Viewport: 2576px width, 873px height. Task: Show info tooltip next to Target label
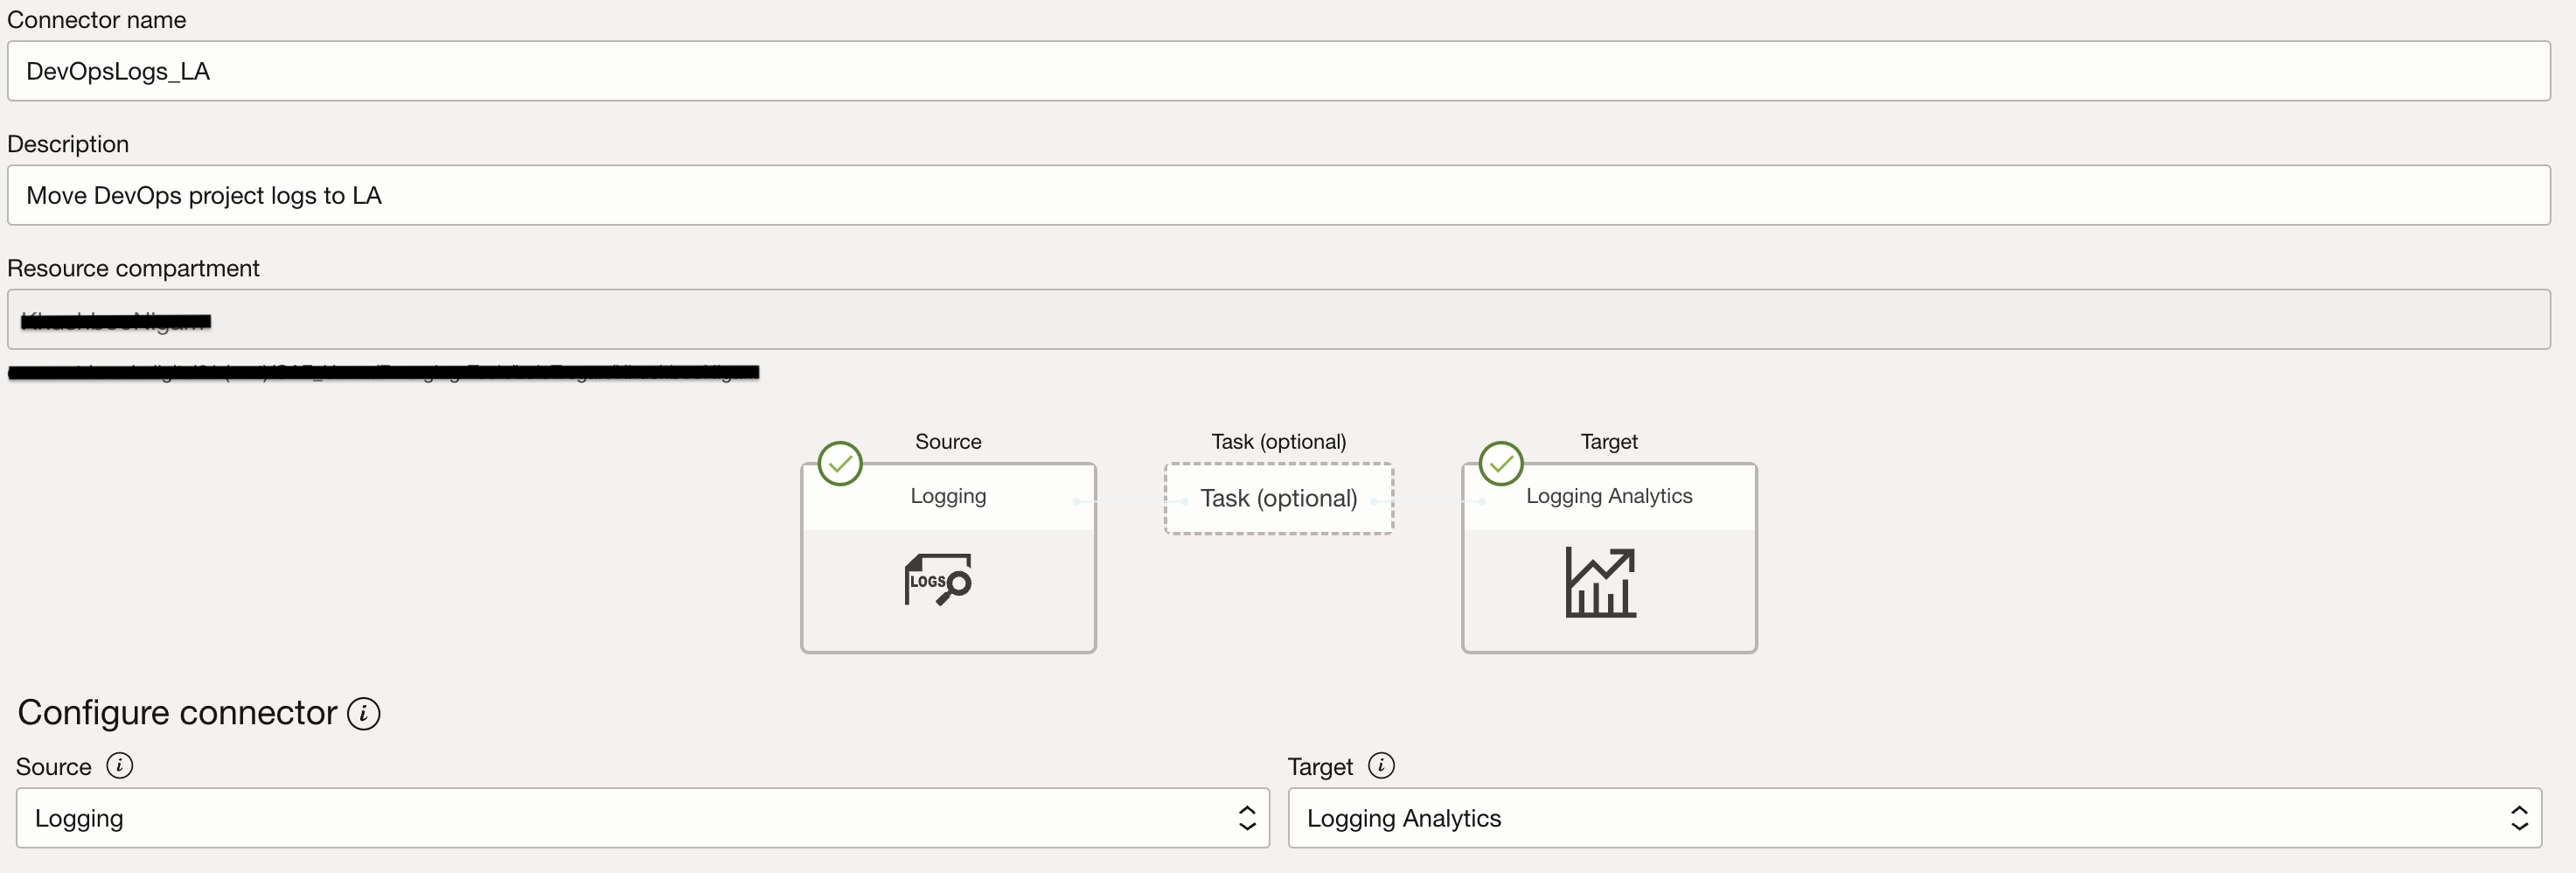[x=1381, y=766]
